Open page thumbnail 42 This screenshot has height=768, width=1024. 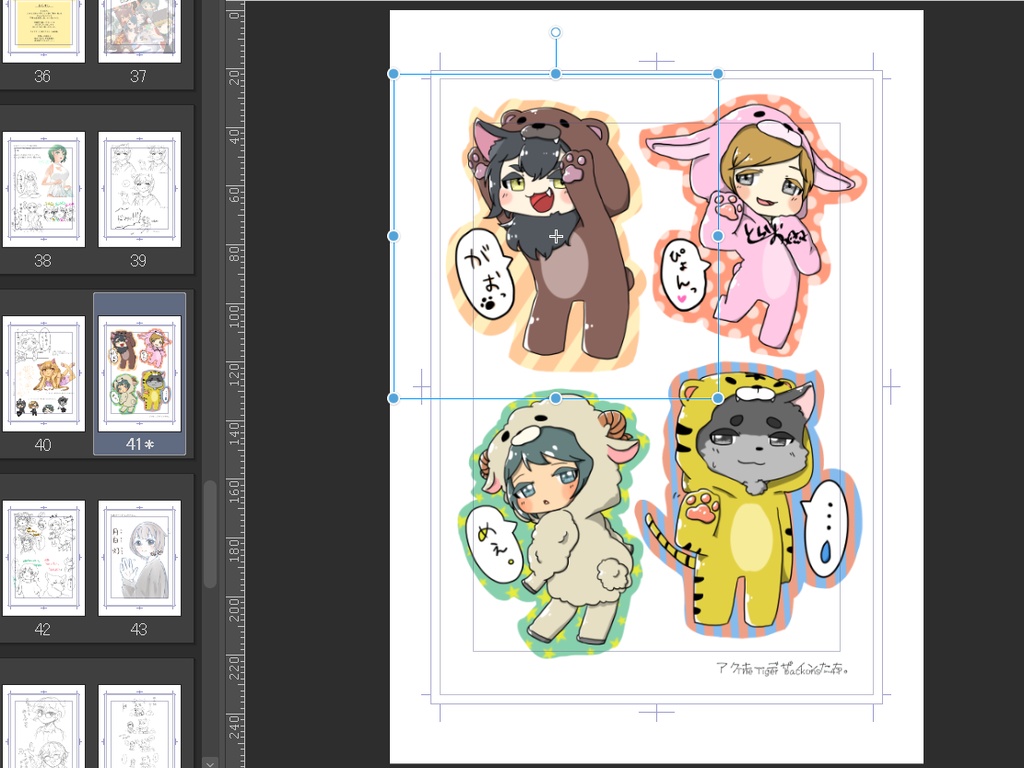click(44, 558)
